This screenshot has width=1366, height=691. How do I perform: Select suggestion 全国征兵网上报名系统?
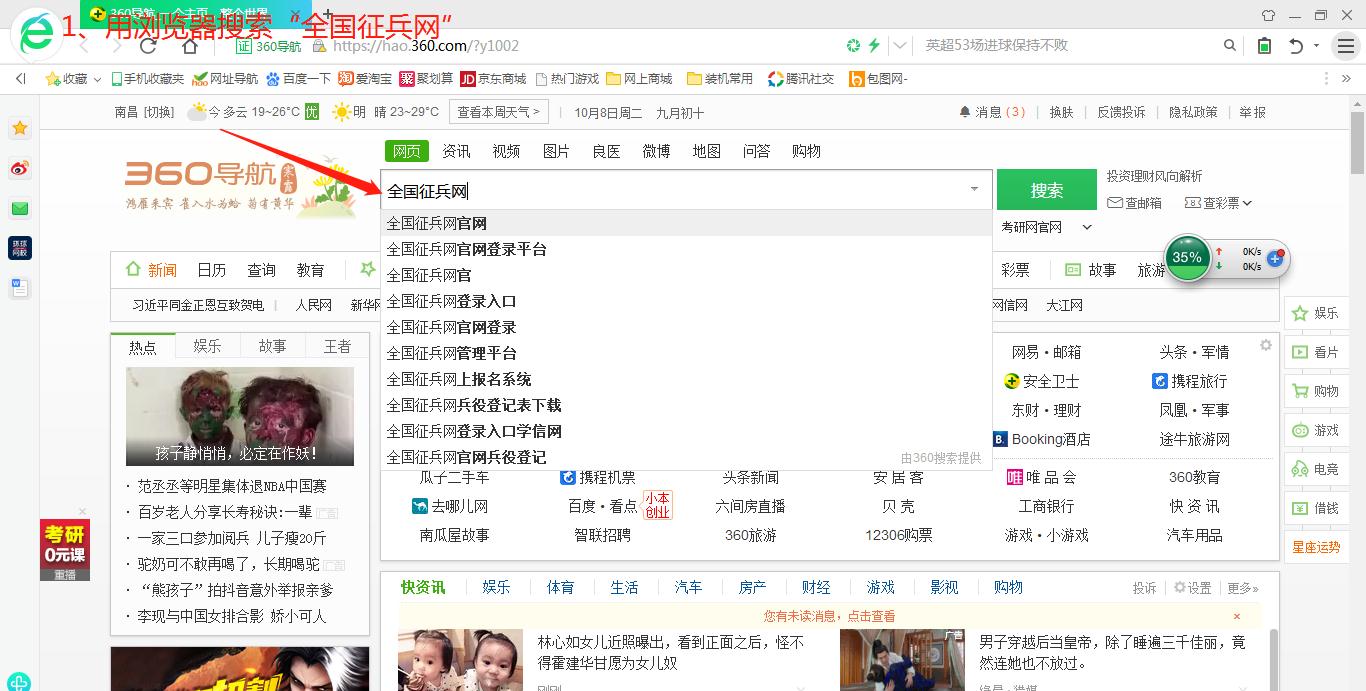tap(459, 379)
